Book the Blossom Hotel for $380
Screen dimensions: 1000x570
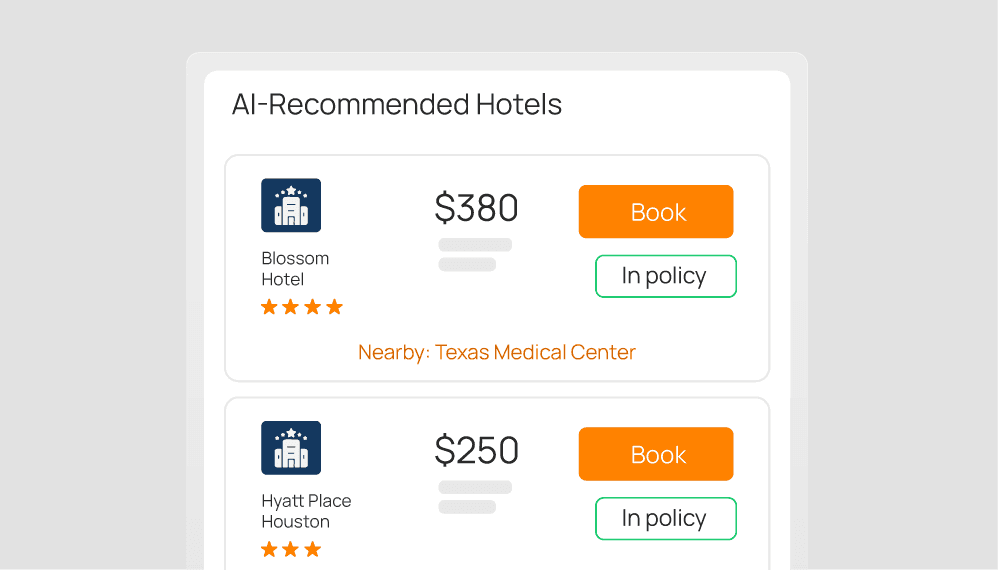coord(656,212)
